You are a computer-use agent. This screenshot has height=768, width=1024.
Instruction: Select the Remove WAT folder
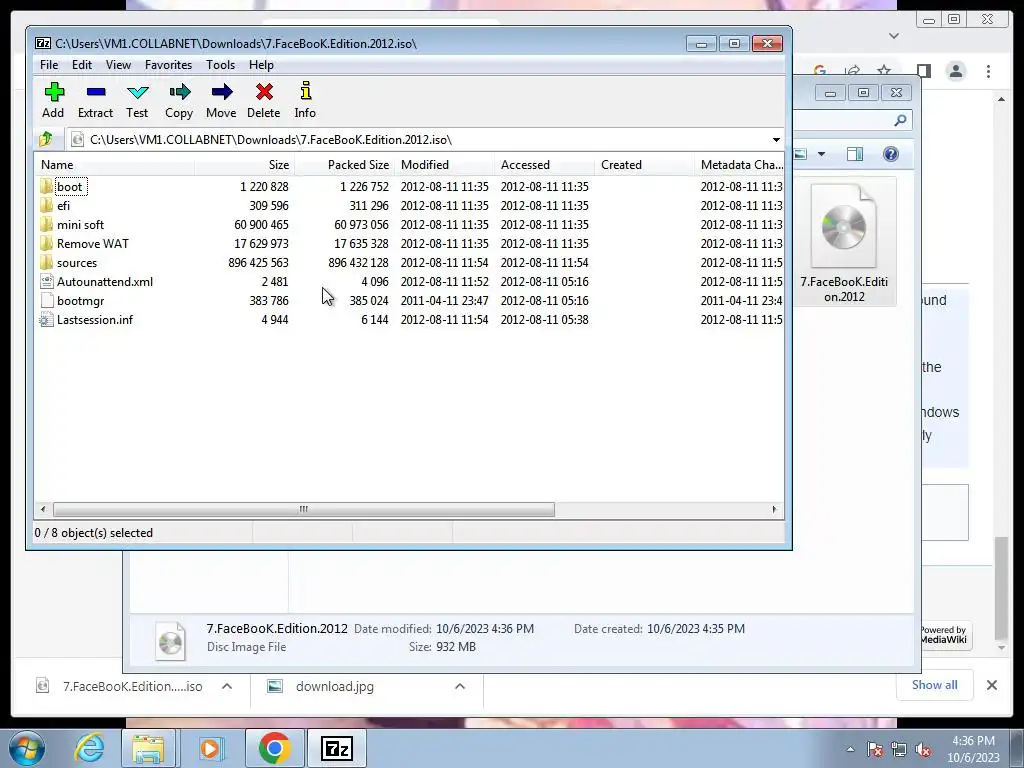point(93,244)
